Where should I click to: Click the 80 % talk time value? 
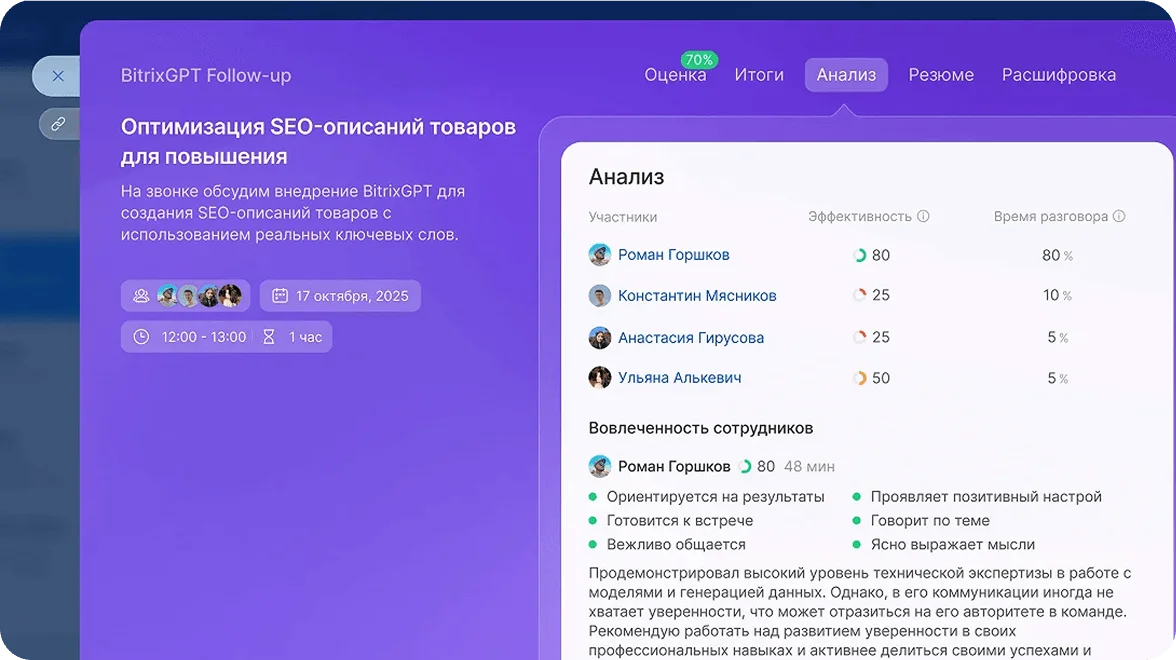coord(1057,255)
